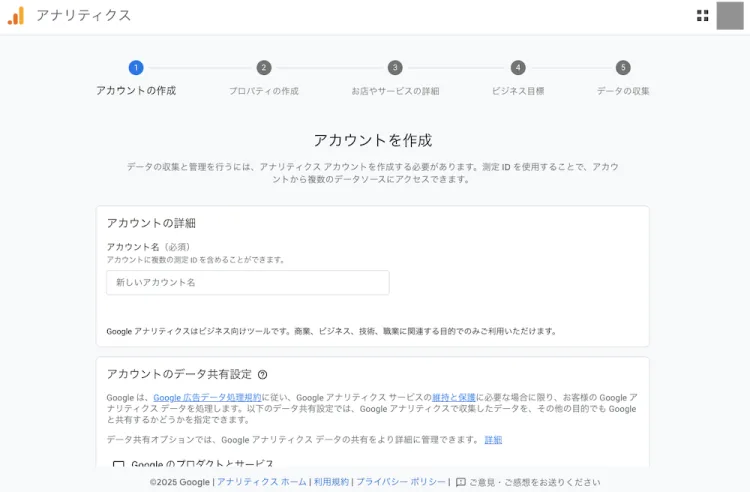This screenshot has width=750, height=492.
Task: Select step 5 データの収集 circle
Action: (623, 67)
